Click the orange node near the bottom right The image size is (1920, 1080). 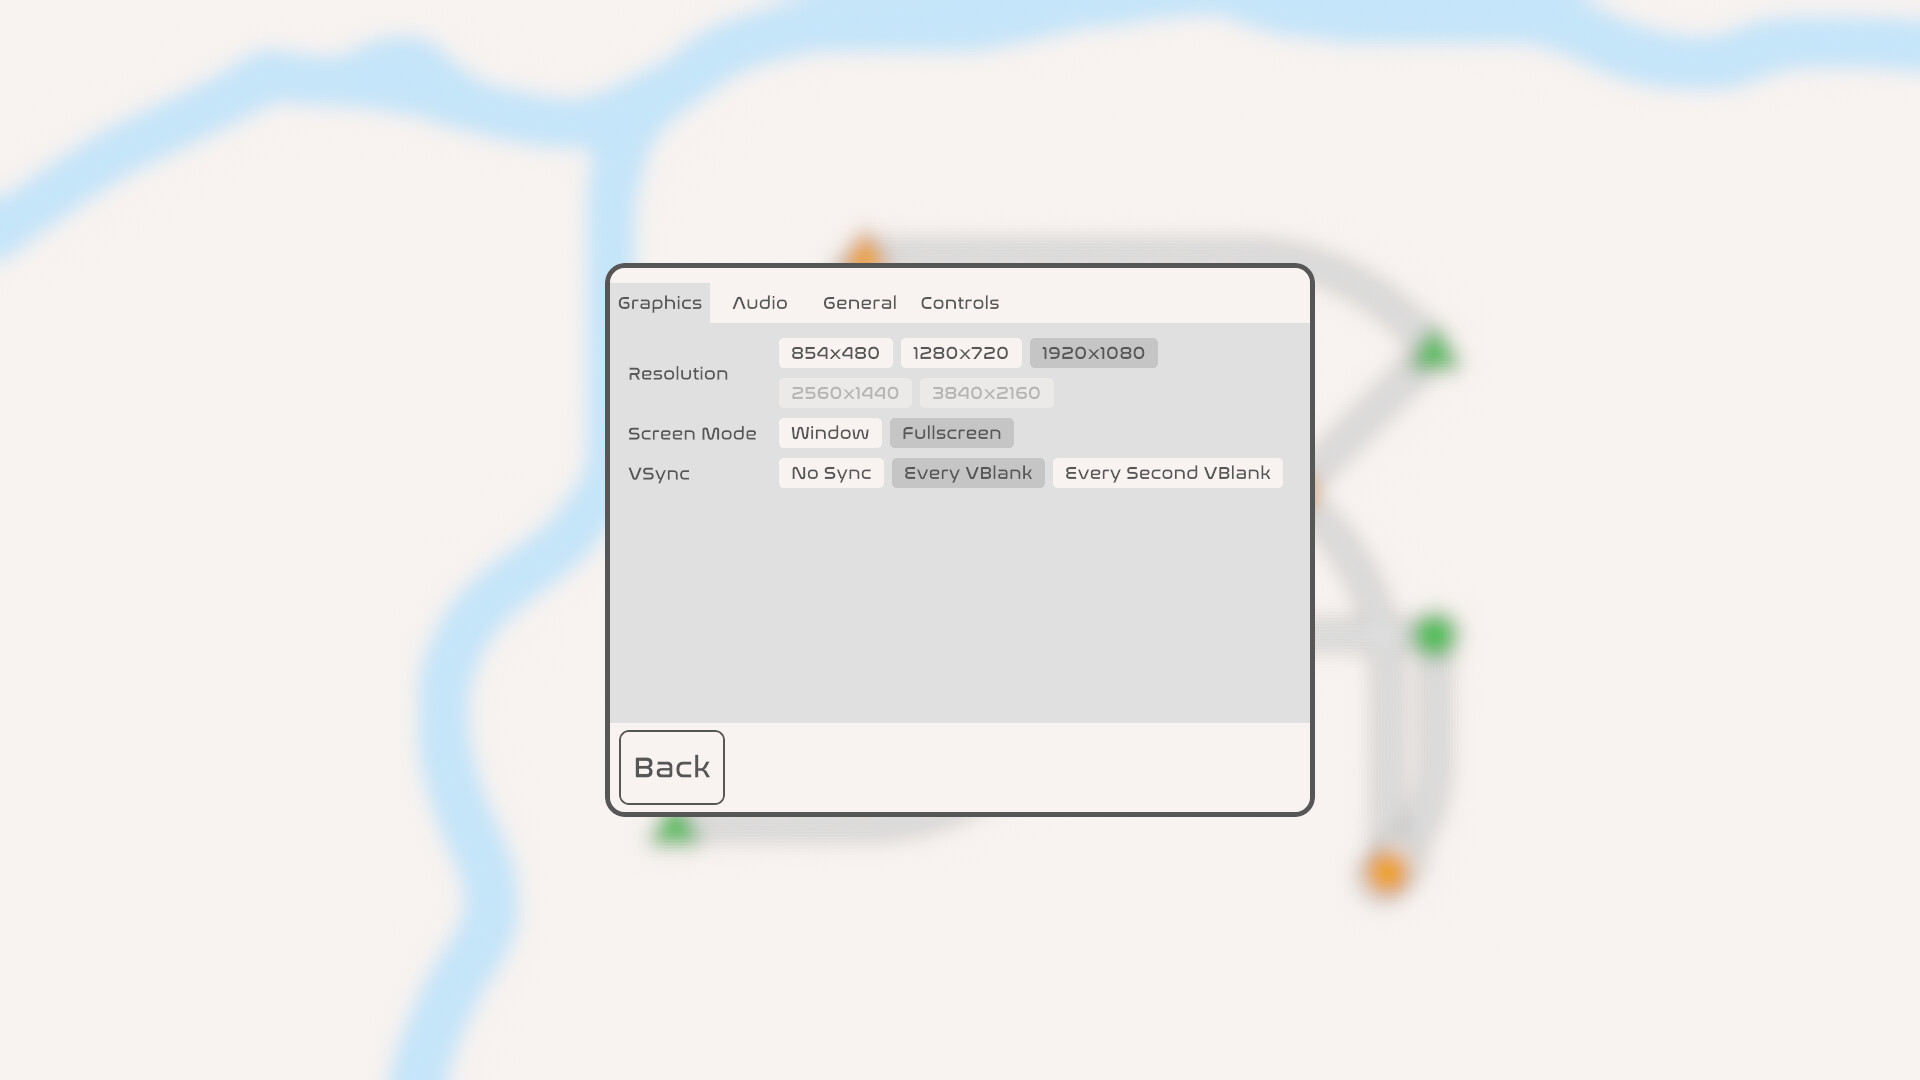[1386, 871]
